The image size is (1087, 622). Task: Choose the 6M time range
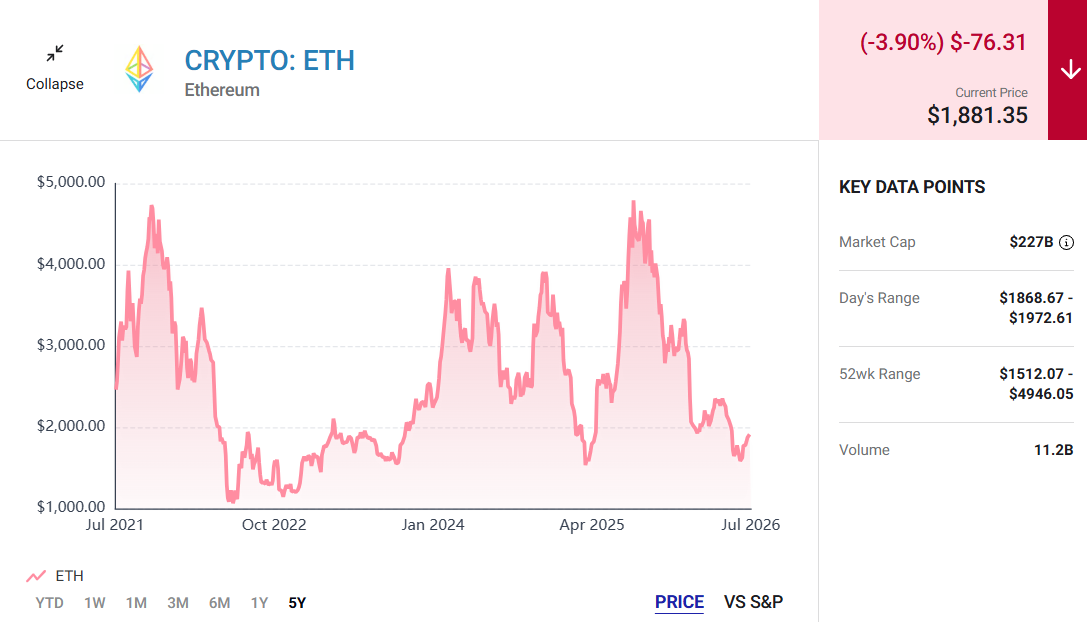(x=219, y=603)
